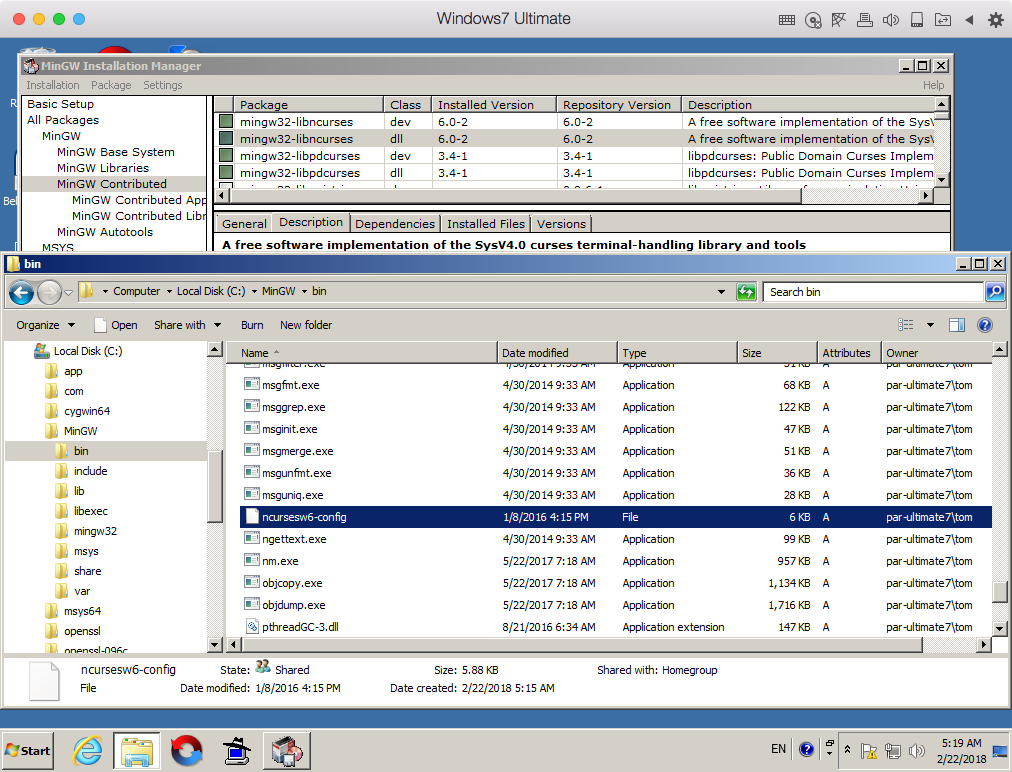This screenshot has width=1012, height=772.
Task: Click the package list horizontal scrollbar
Action: [x=516, y=194]
